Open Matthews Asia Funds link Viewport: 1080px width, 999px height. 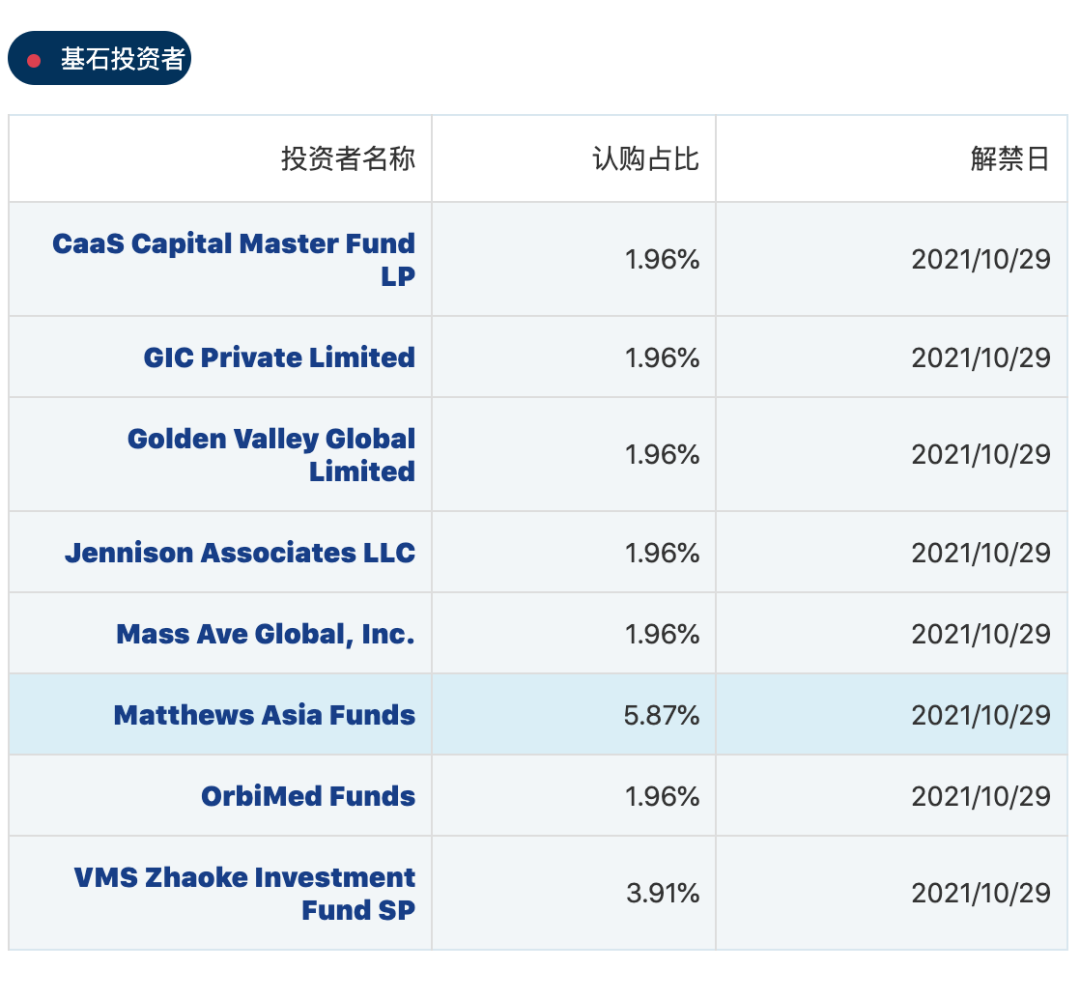click(264, 715)
